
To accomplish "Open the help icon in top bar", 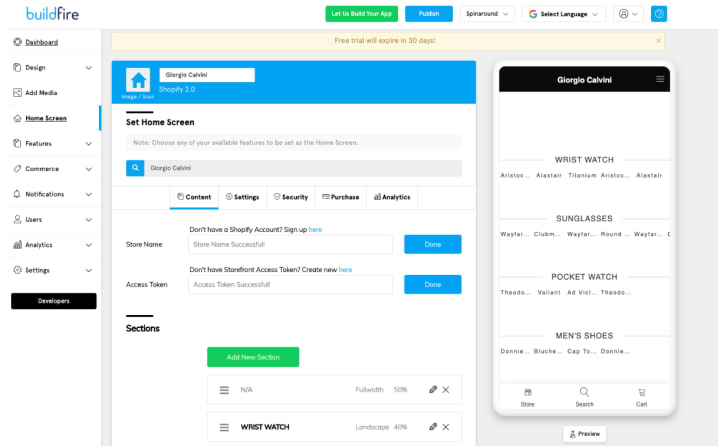I will pyautogui.click(x=659, y=14).
